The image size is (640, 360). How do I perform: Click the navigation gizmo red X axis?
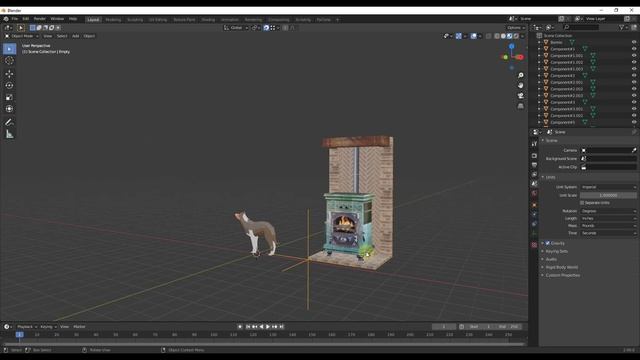[520, 57]
